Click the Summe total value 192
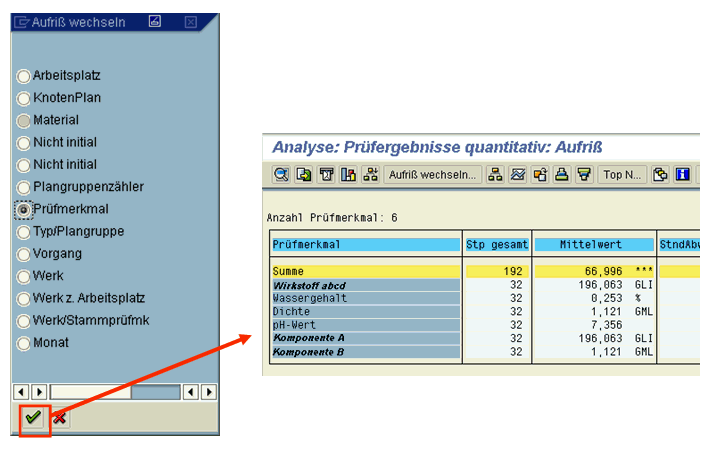Image resolution: width=704 pixels, height=454 pixels. (513, 271)
